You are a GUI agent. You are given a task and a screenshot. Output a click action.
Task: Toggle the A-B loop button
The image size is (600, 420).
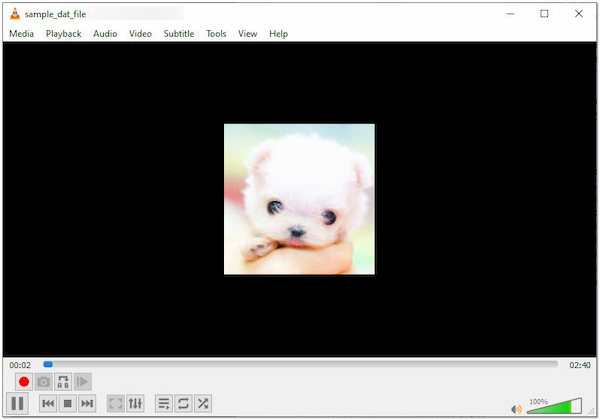click(63, 382)
